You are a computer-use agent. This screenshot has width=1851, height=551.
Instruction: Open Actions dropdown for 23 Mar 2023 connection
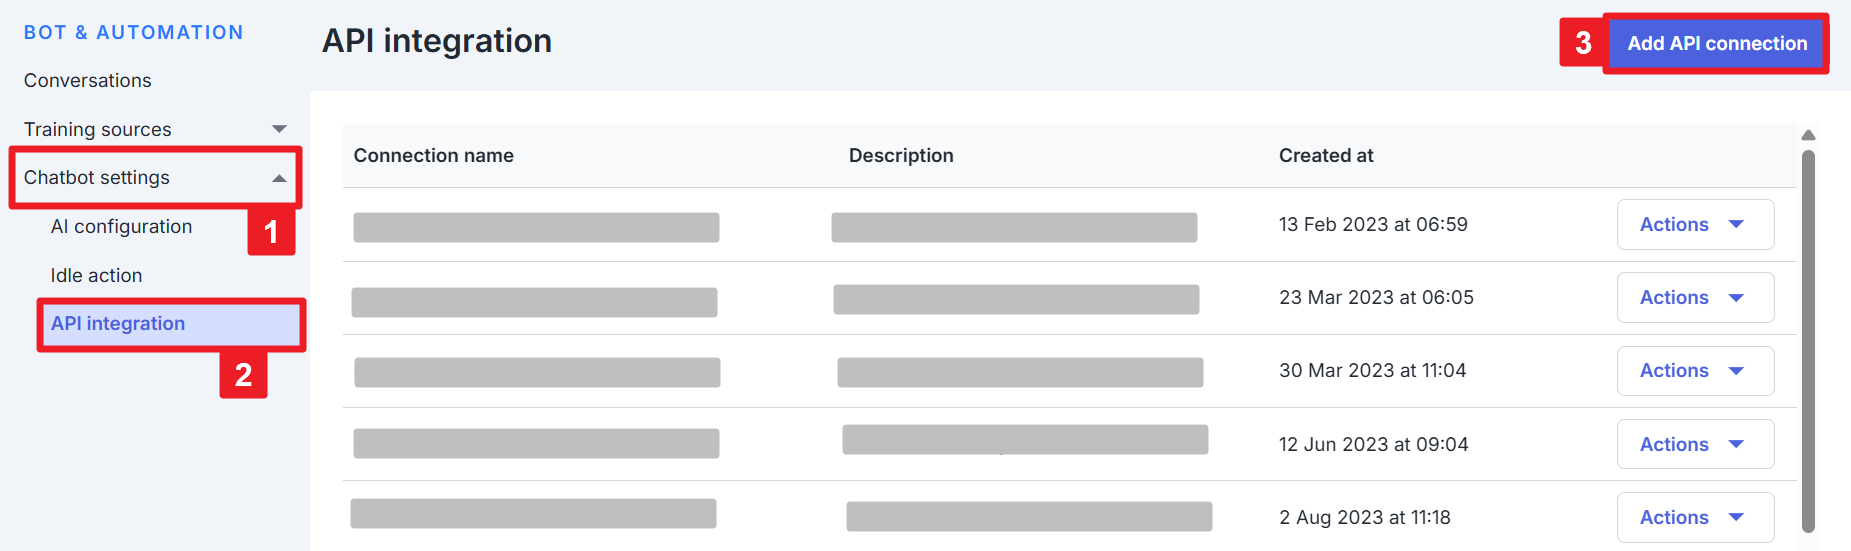pyautogui.click(x=1694, y=298)
